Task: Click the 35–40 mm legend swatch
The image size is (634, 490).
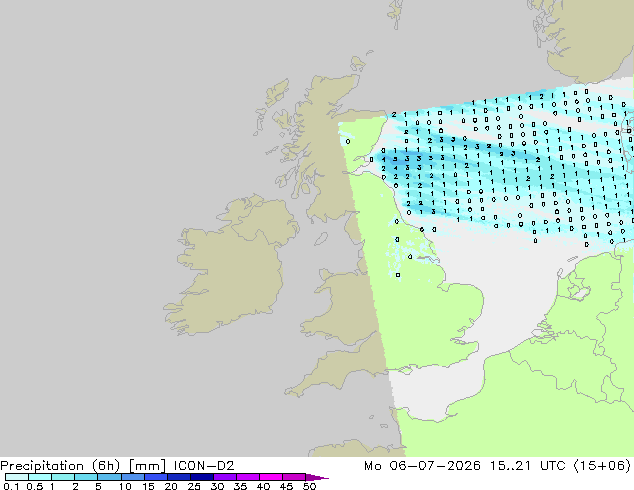Action: pyautogui.click(x=247, y=477)
